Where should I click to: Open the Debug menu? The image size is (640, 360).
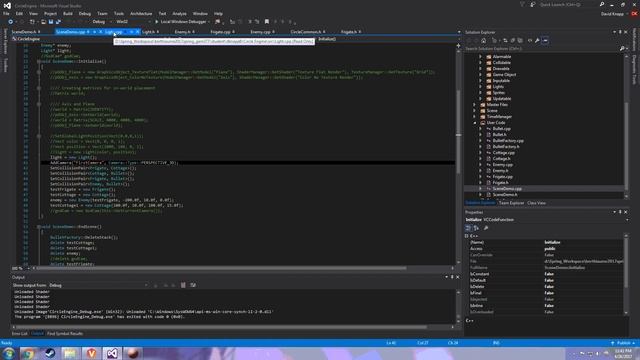pyautogui.click(x=85, y=13)
